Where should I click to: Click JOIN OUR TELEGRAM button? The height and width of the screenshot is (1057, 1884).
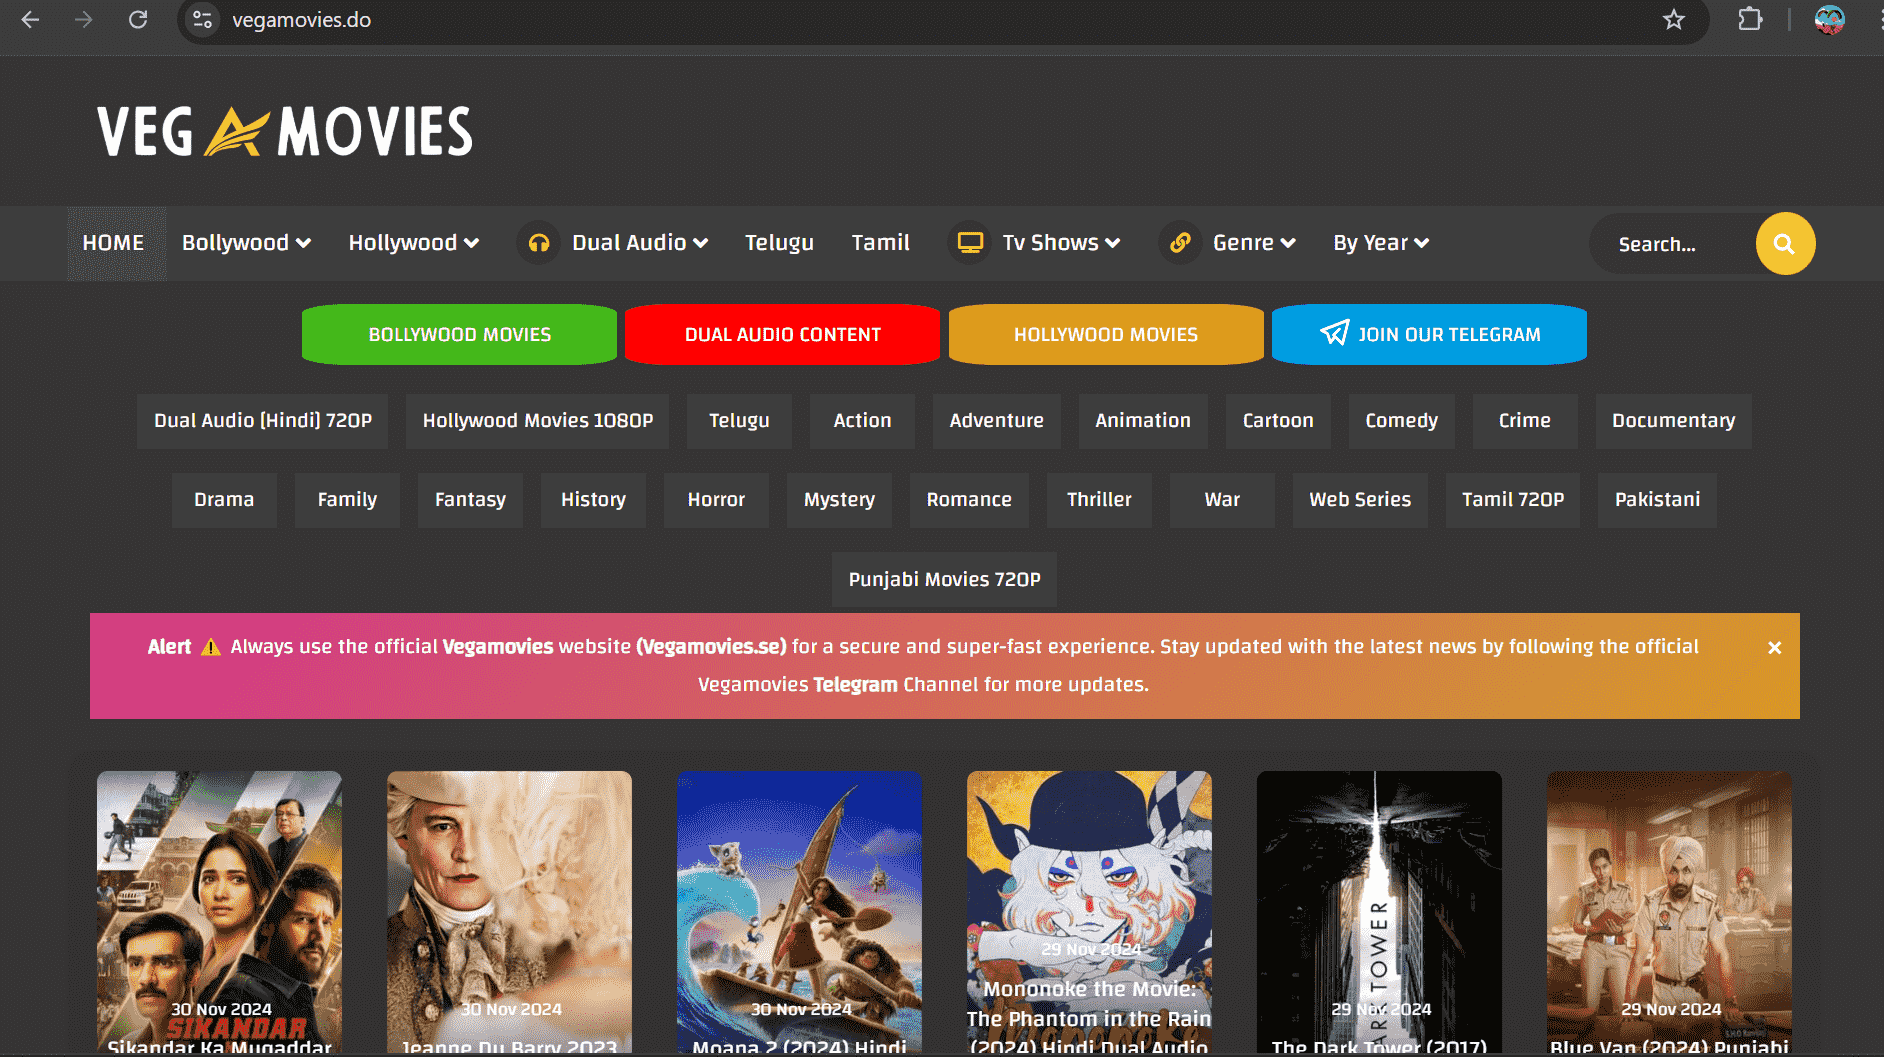1430,335
